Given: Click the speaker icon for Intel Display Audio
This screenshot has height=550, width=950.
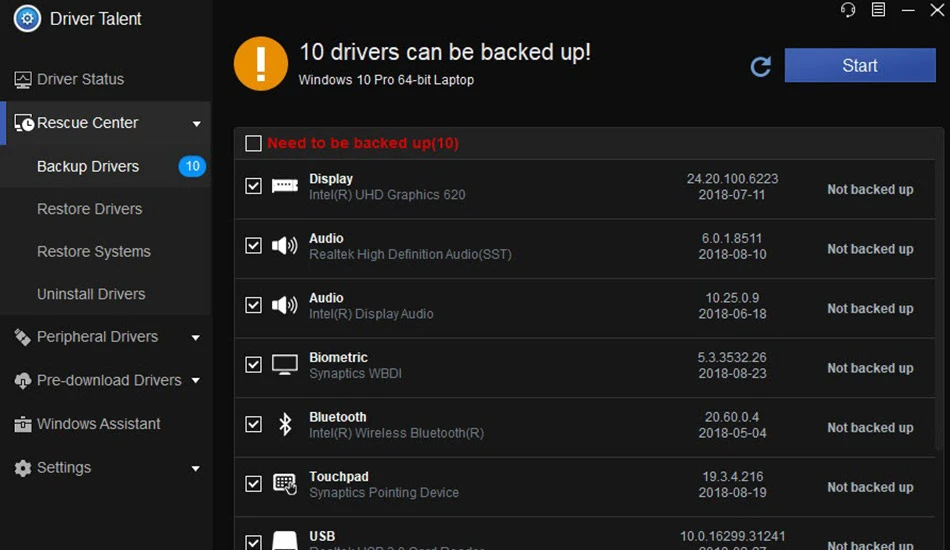Looking at the screenshot, I should click(284, 305).
